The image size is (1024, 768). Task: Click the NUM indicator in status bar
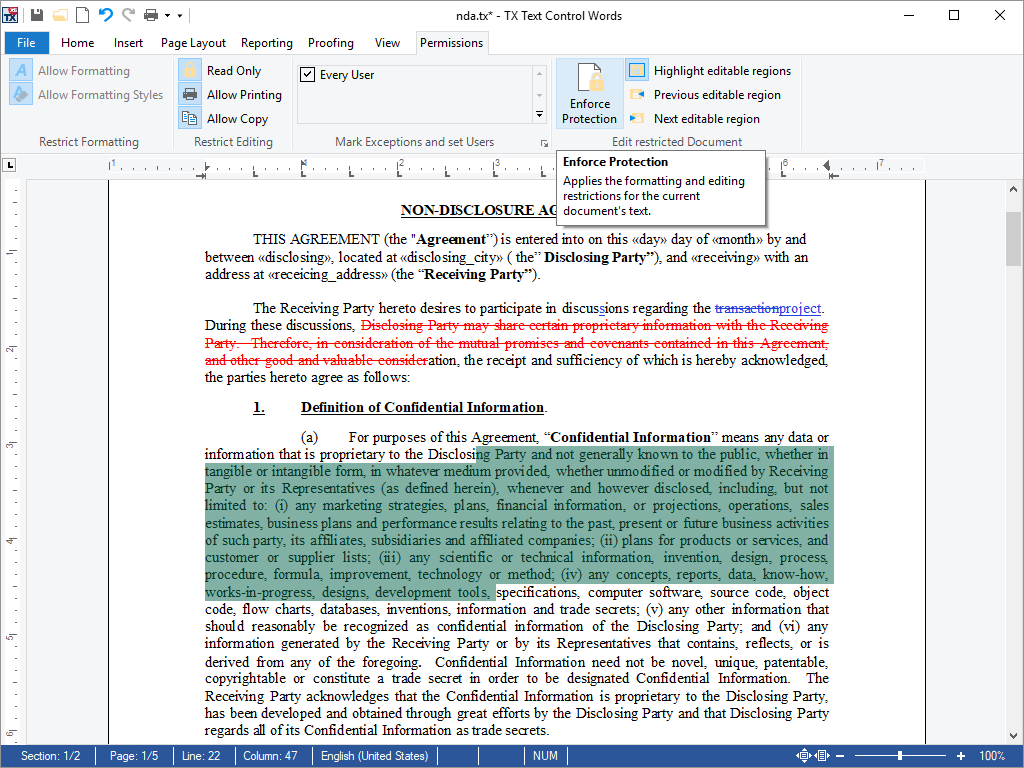[x=545, y=756]
